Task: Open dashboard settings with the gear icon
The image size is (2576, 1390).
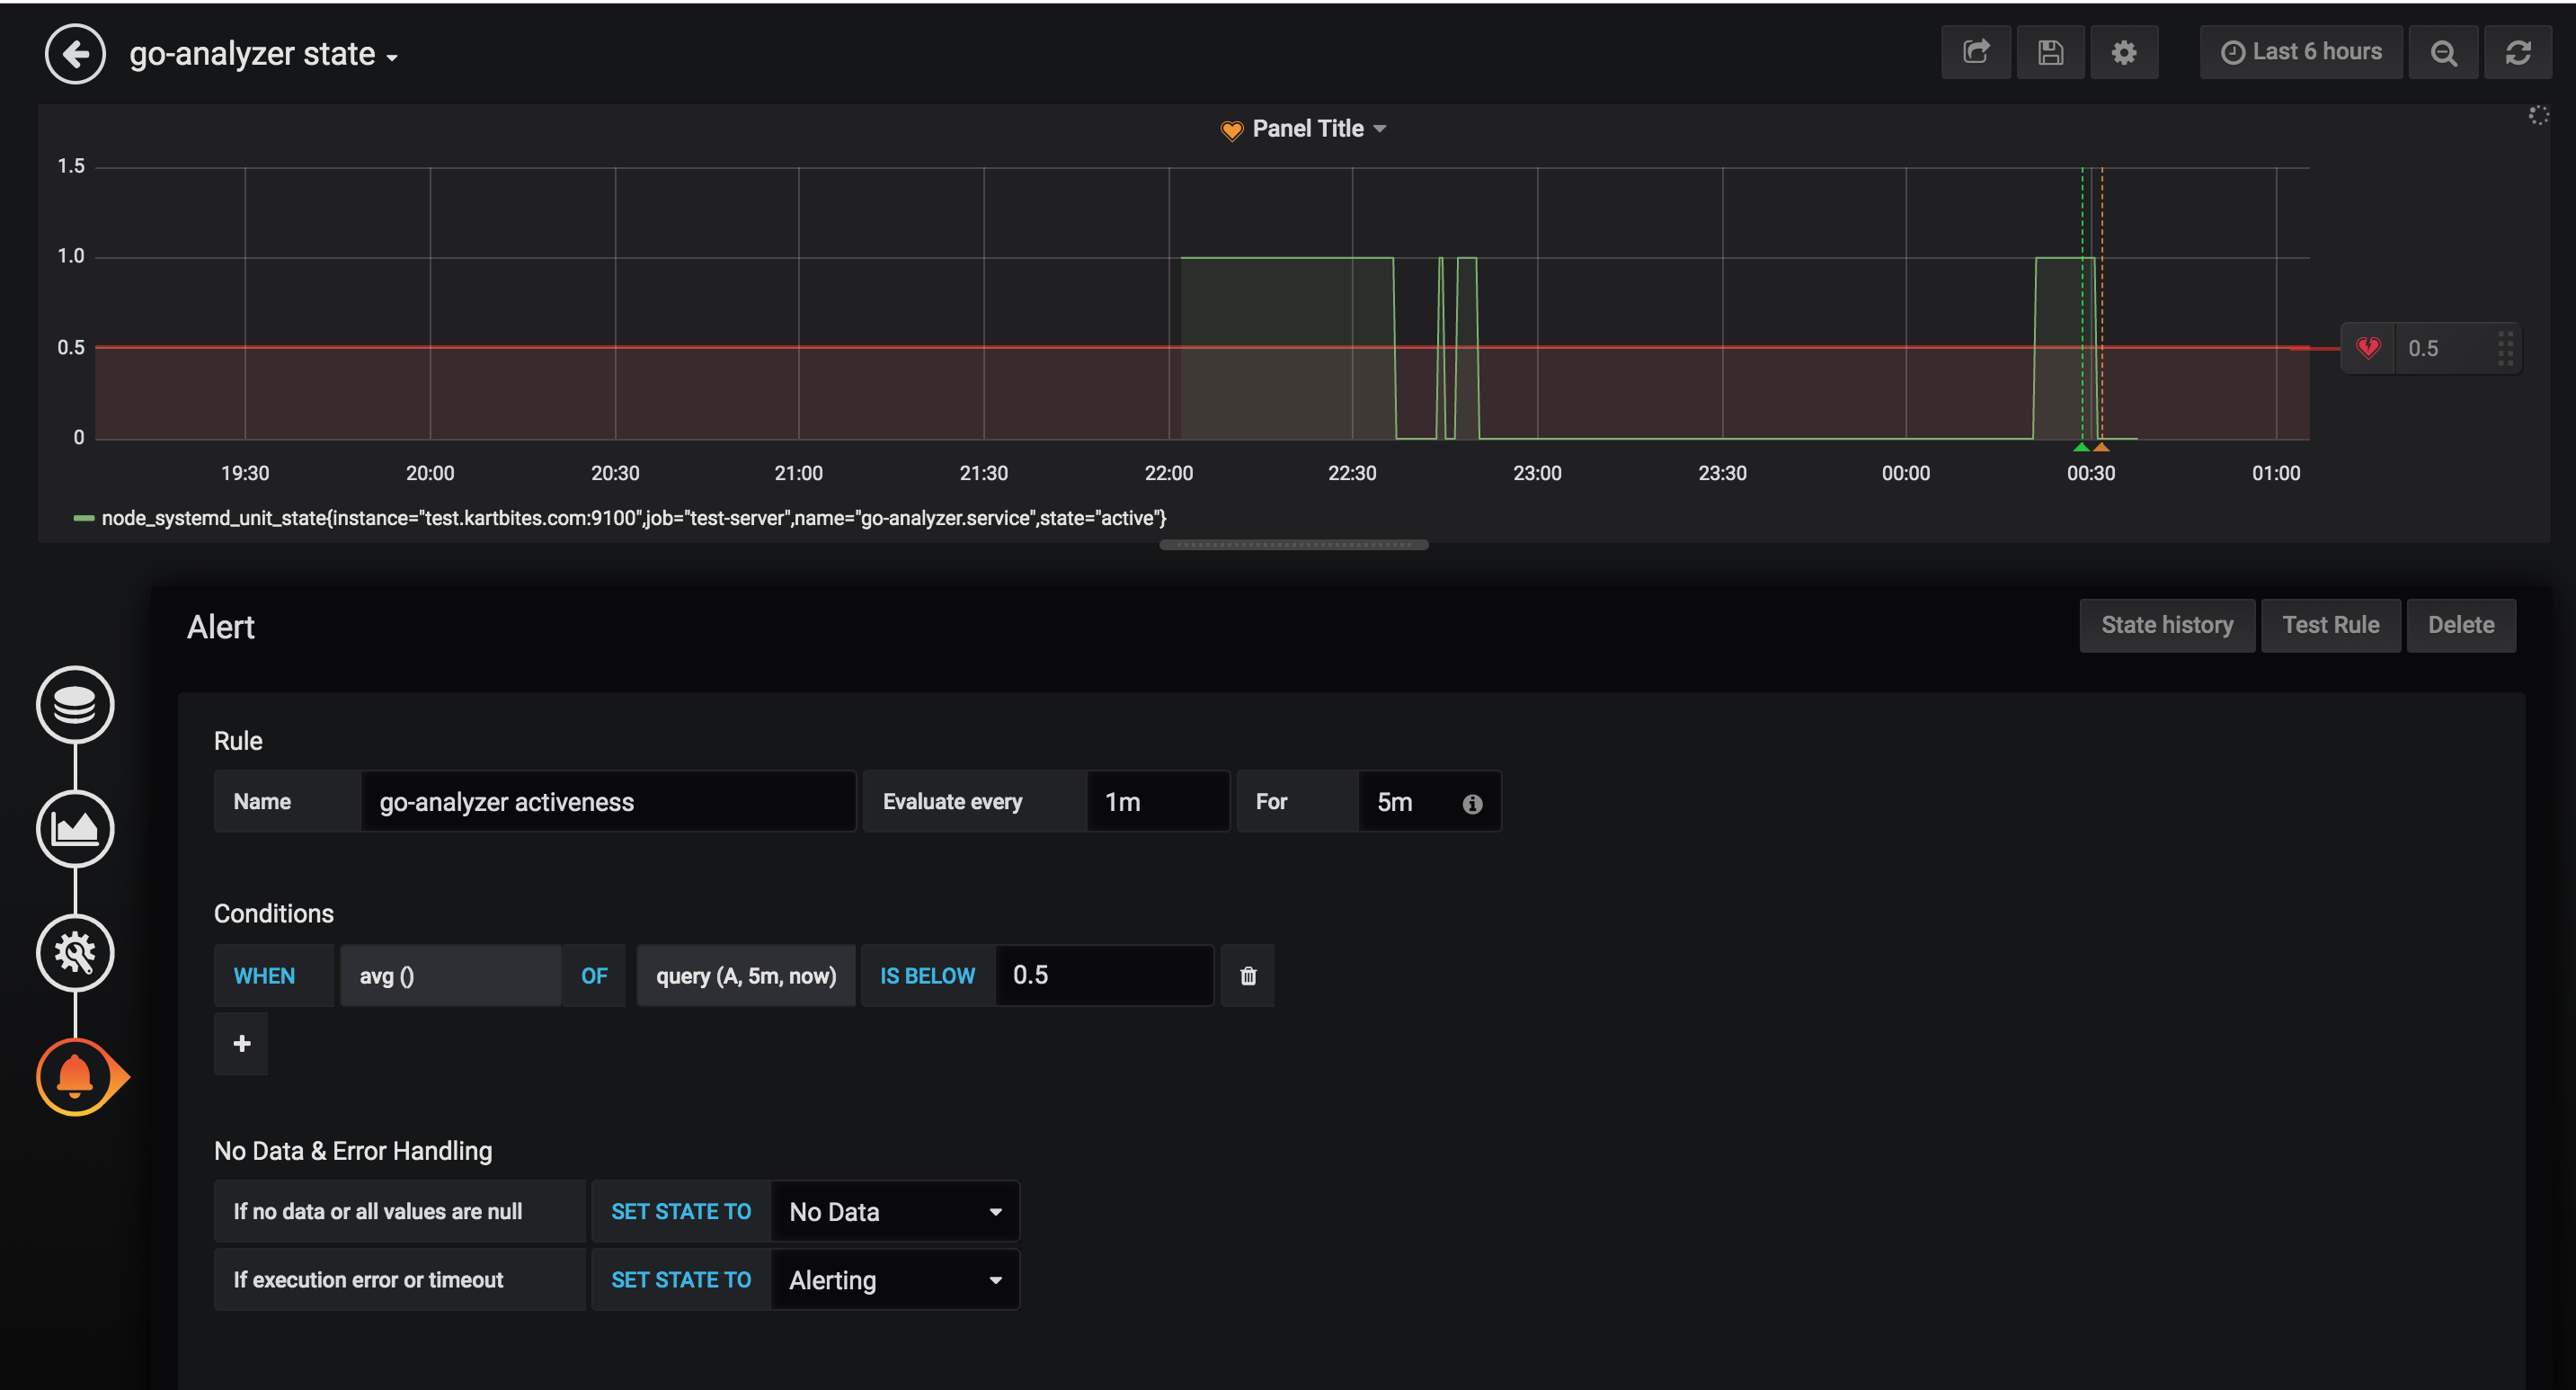Action: [x=2124, y=52]
